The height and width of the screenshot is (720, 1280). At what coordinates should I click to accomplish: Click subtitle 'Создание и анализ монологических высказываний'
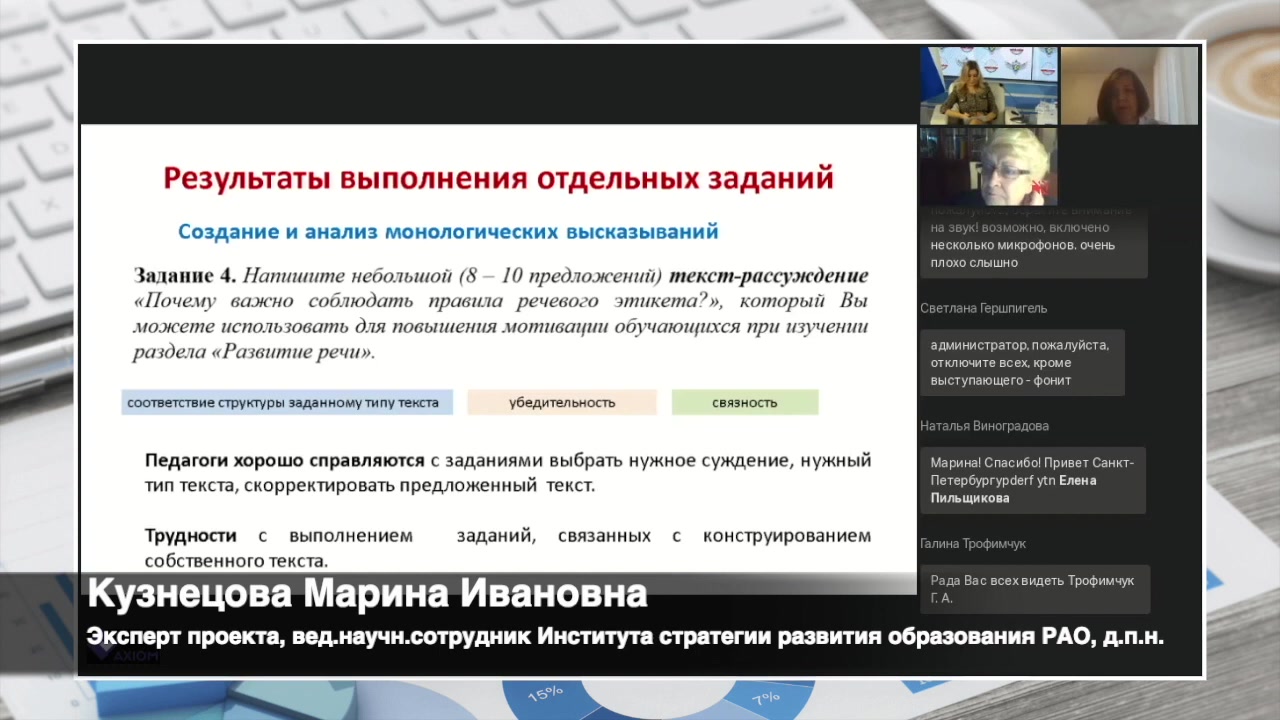pyautogui.click(x=448, y=232)
